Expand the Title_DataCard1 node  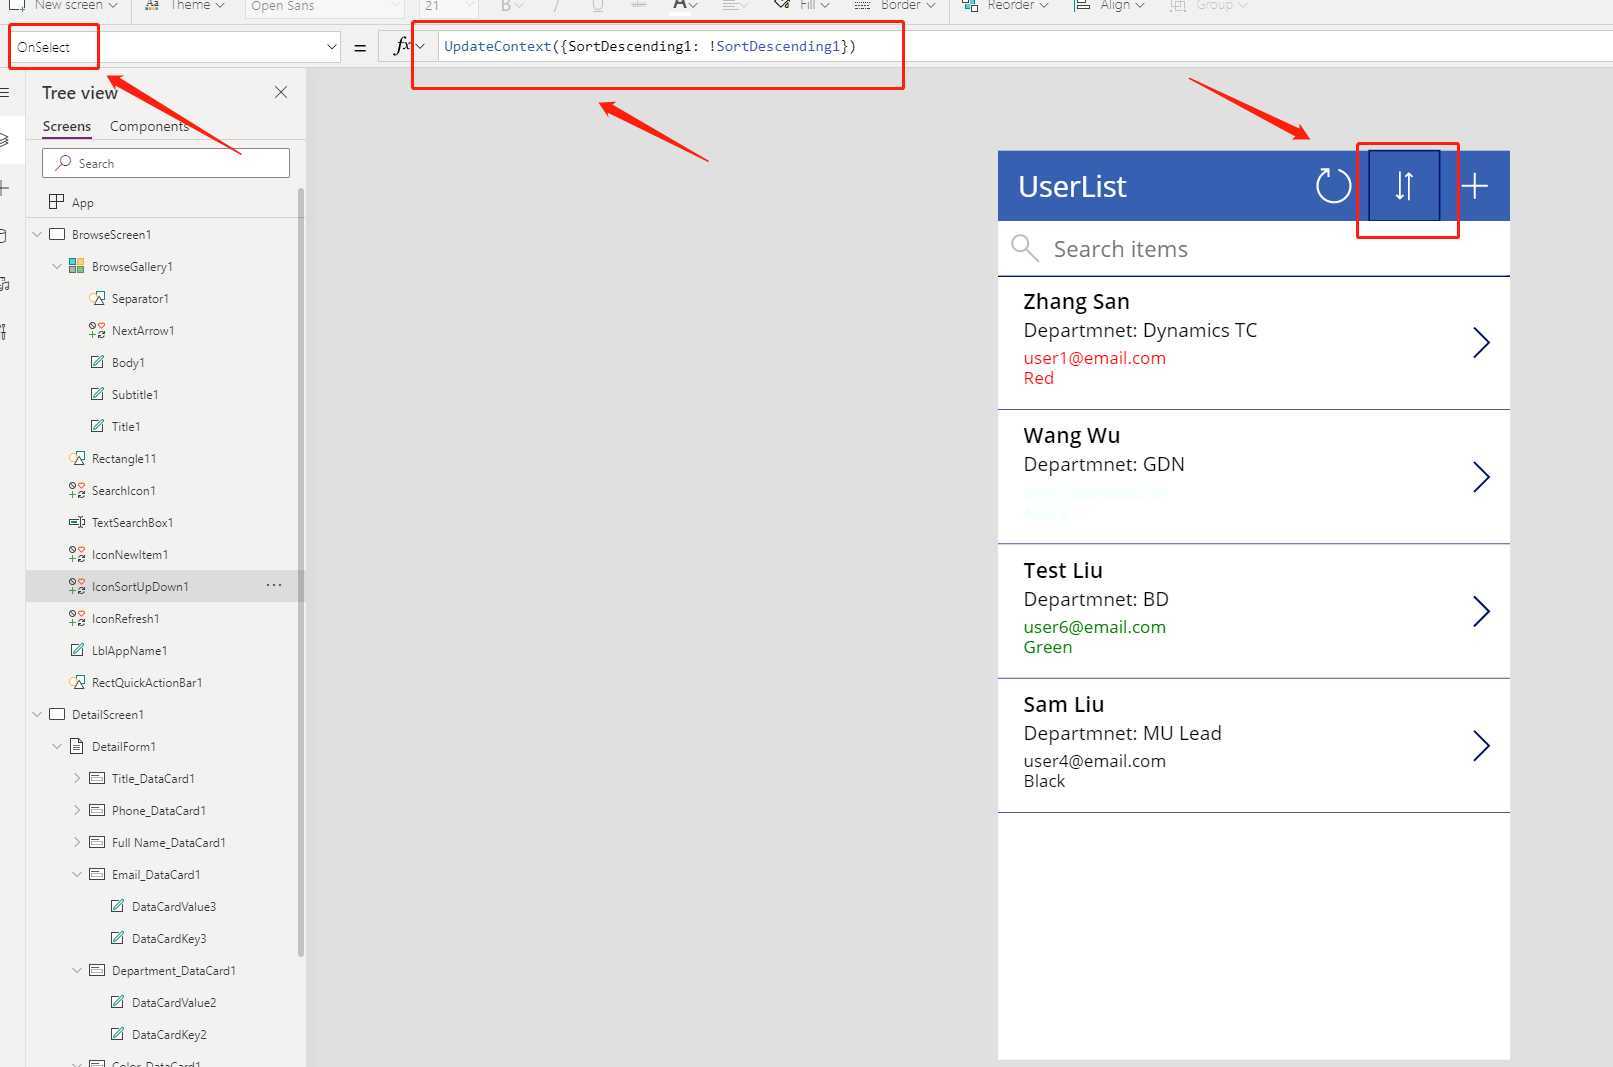77,778
